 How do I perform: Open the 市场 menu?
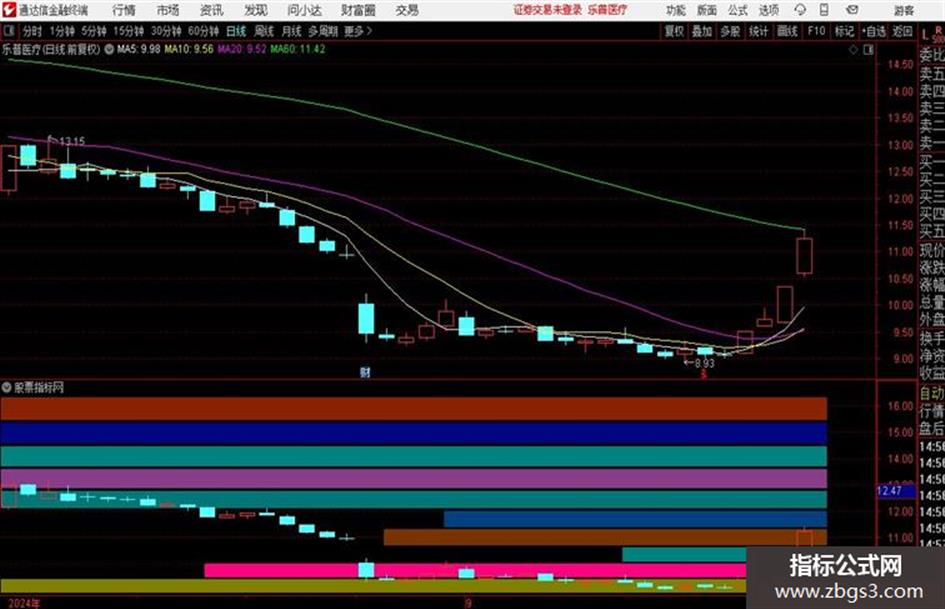coord(168,10)
